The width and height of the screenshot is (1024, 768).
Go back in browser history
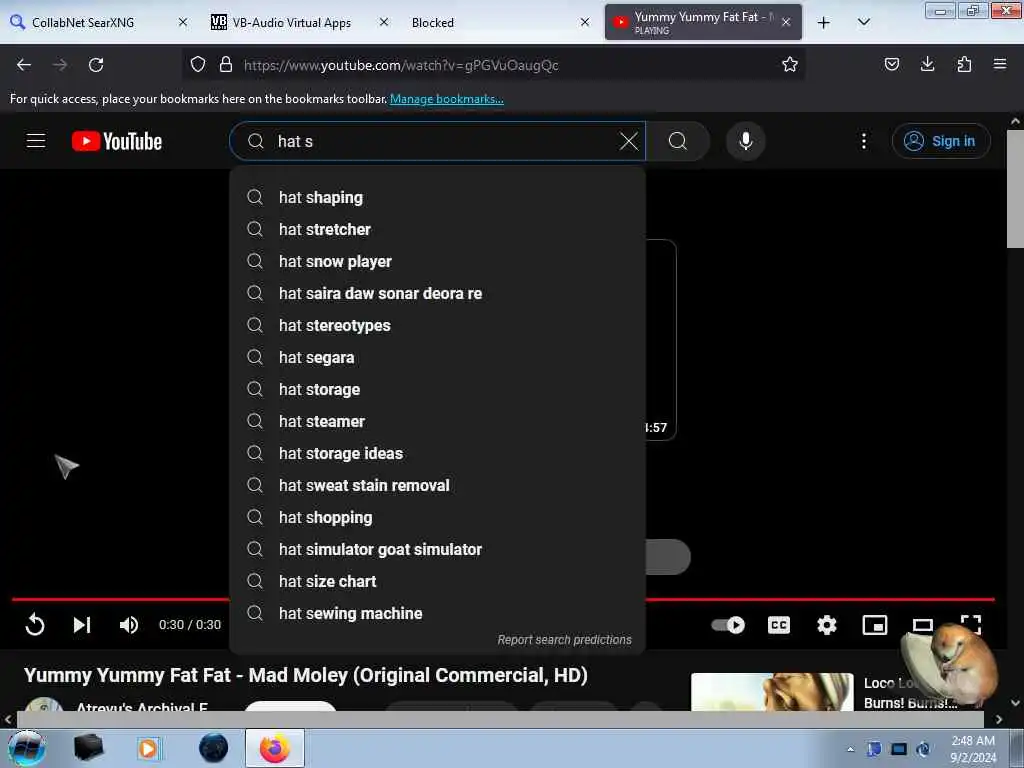pyautogui.click(x=24, y=65)
